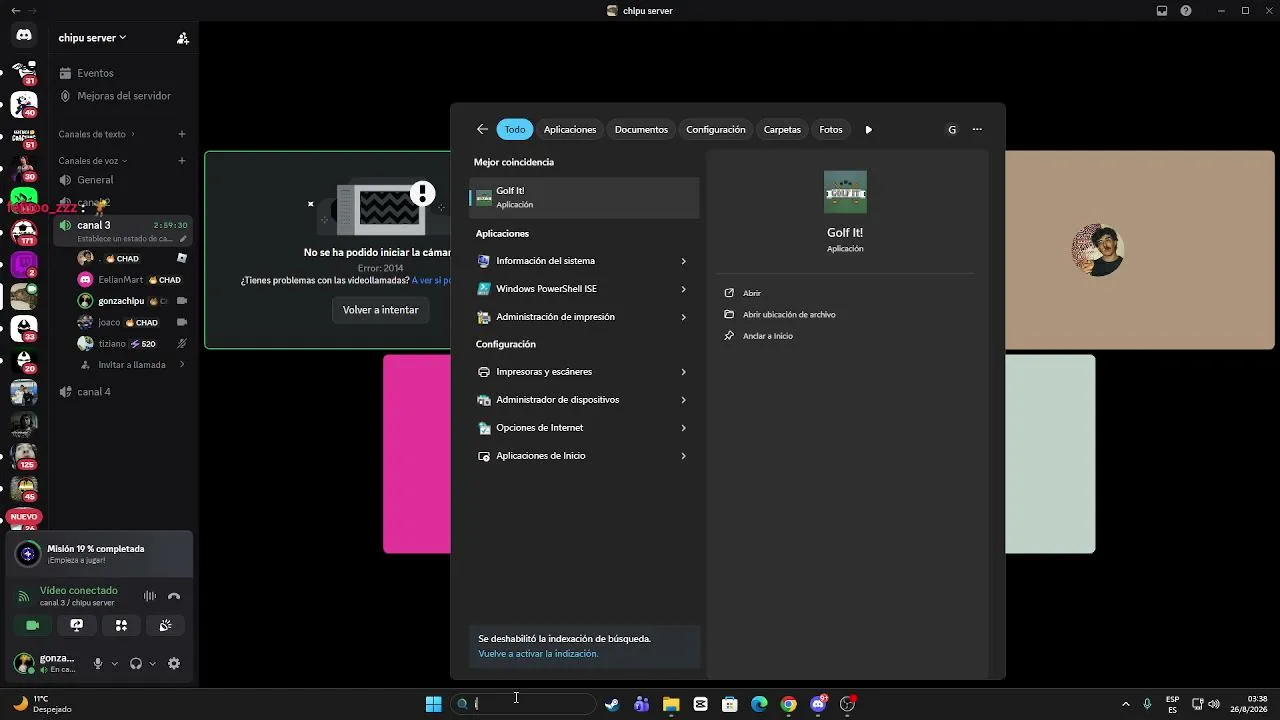Click Vuelve a activar la indización link
This screenshot has height=720, width=1280.
point(538,654)
